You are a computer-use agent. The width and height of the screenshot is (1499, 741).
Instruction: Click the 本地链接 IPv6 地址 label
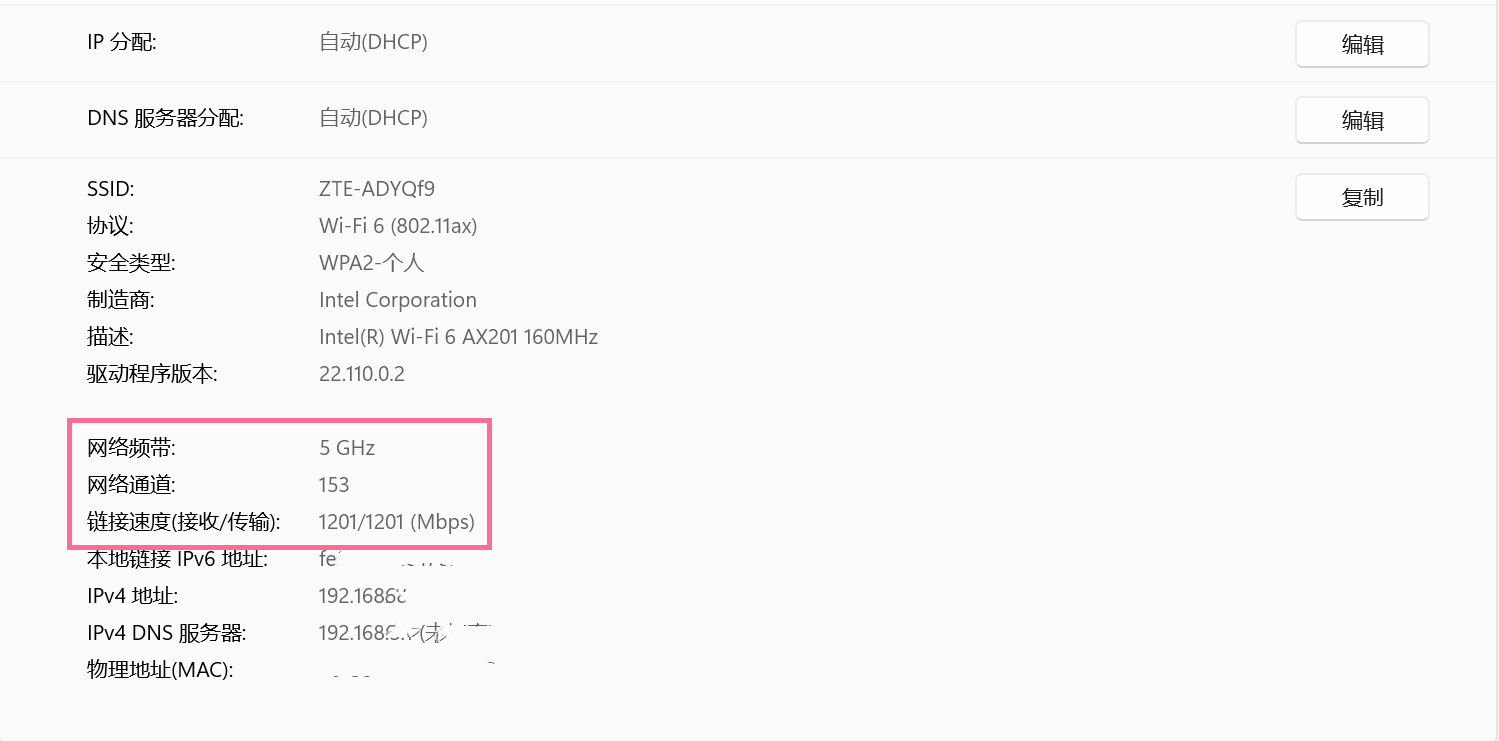click(177, 559)
